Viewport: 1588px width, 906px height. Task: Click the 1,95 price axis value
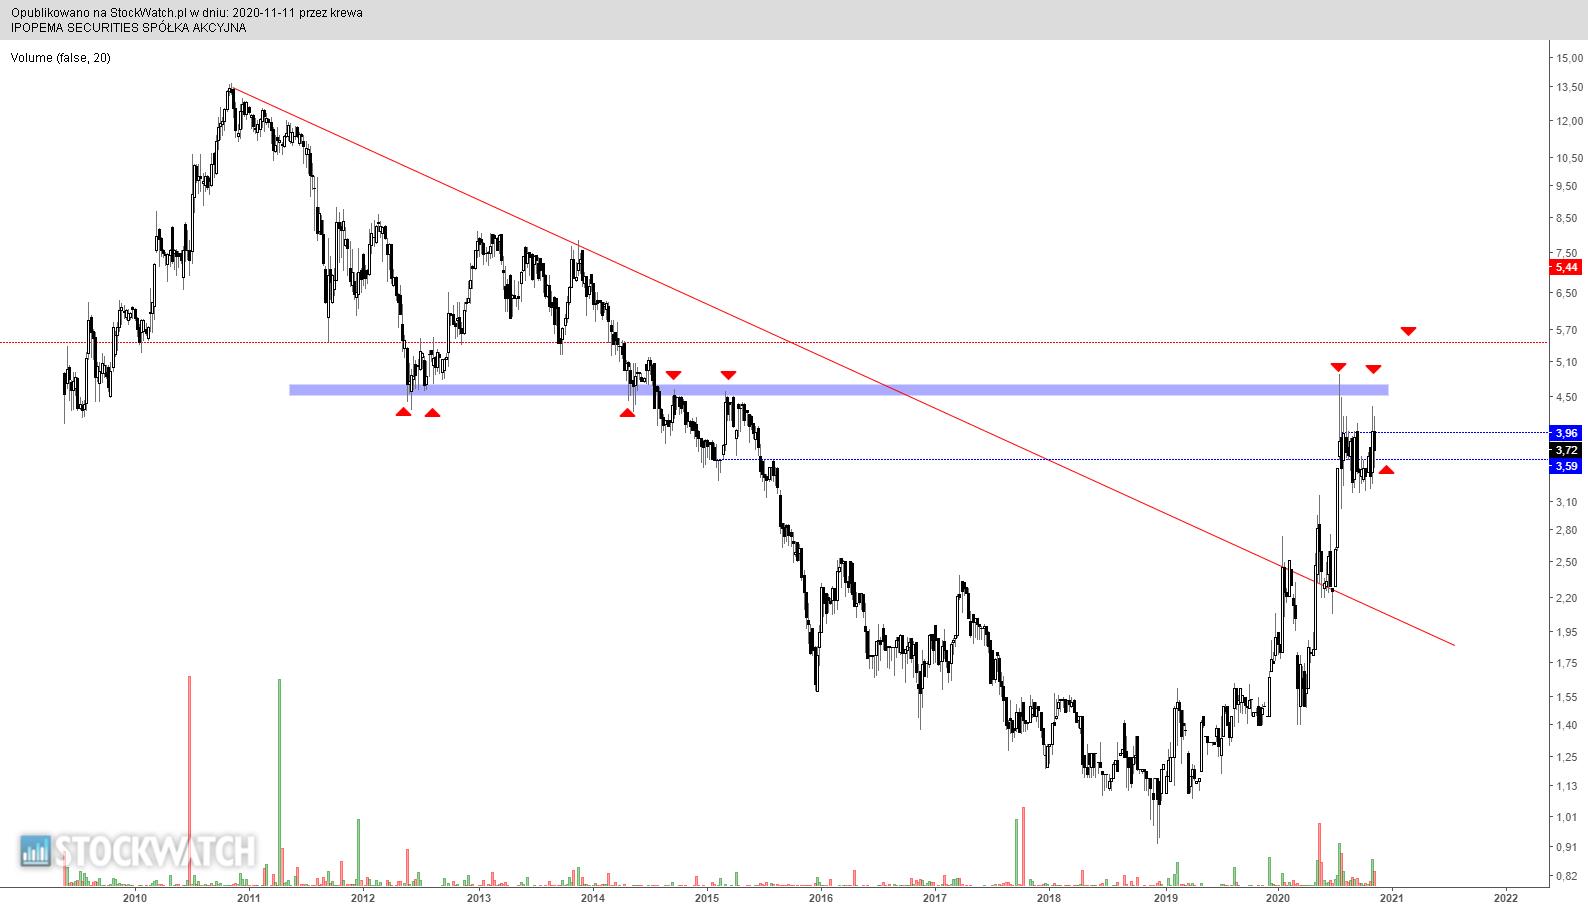coord(1569,632)
